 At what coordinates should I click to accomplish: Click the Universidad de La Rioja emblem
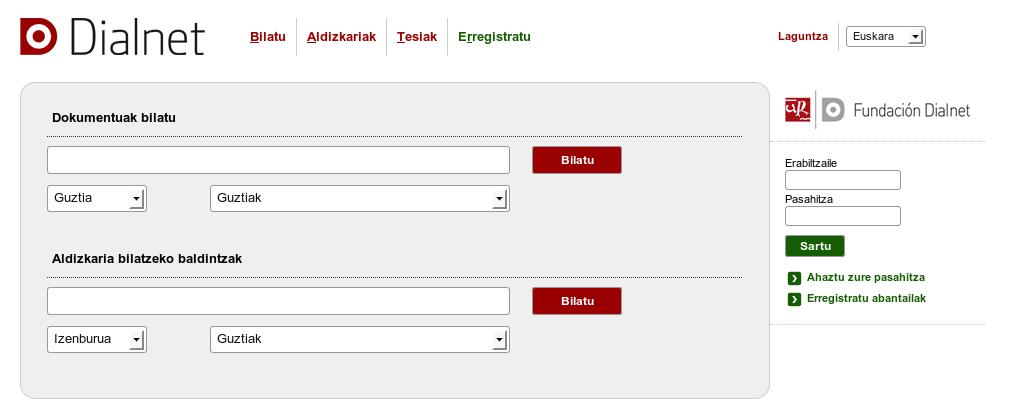(x=797, y=110)
